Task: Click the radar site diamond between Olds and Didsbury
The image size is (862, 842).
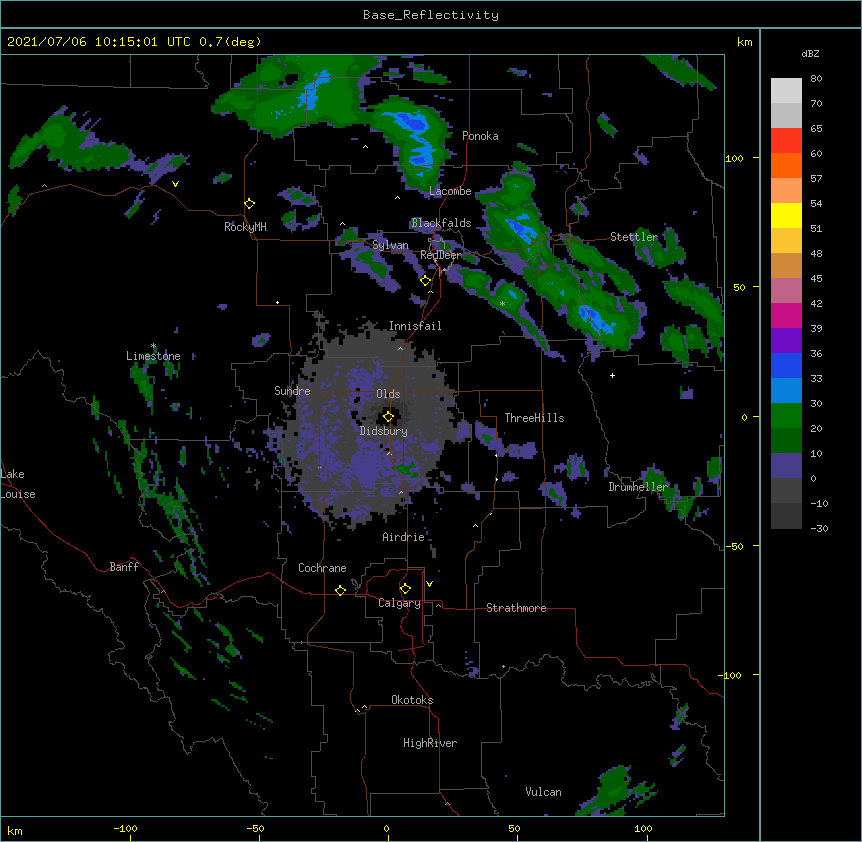Action: coord(388,417)
